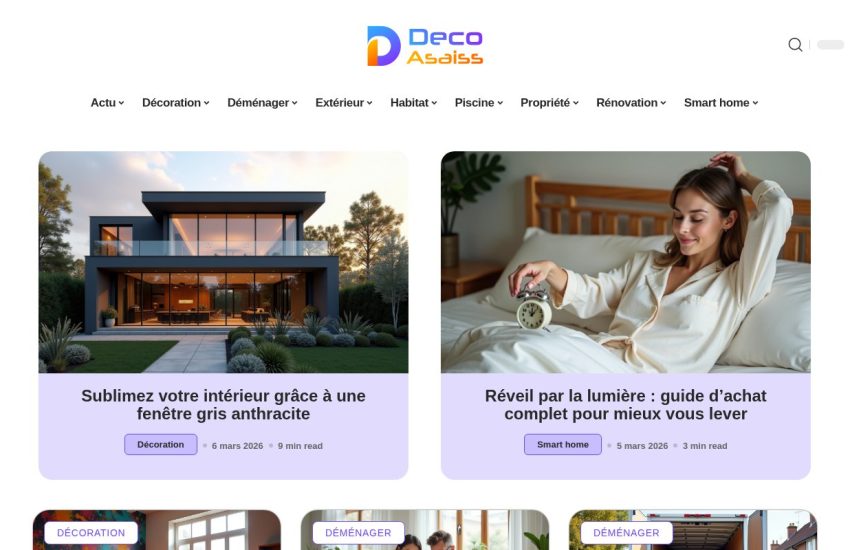This screenshot has width=850, height=550.
Task: Select the DÉCORATION tag on the bottom card
Action: pyautogui.click(x=91, y=533)
